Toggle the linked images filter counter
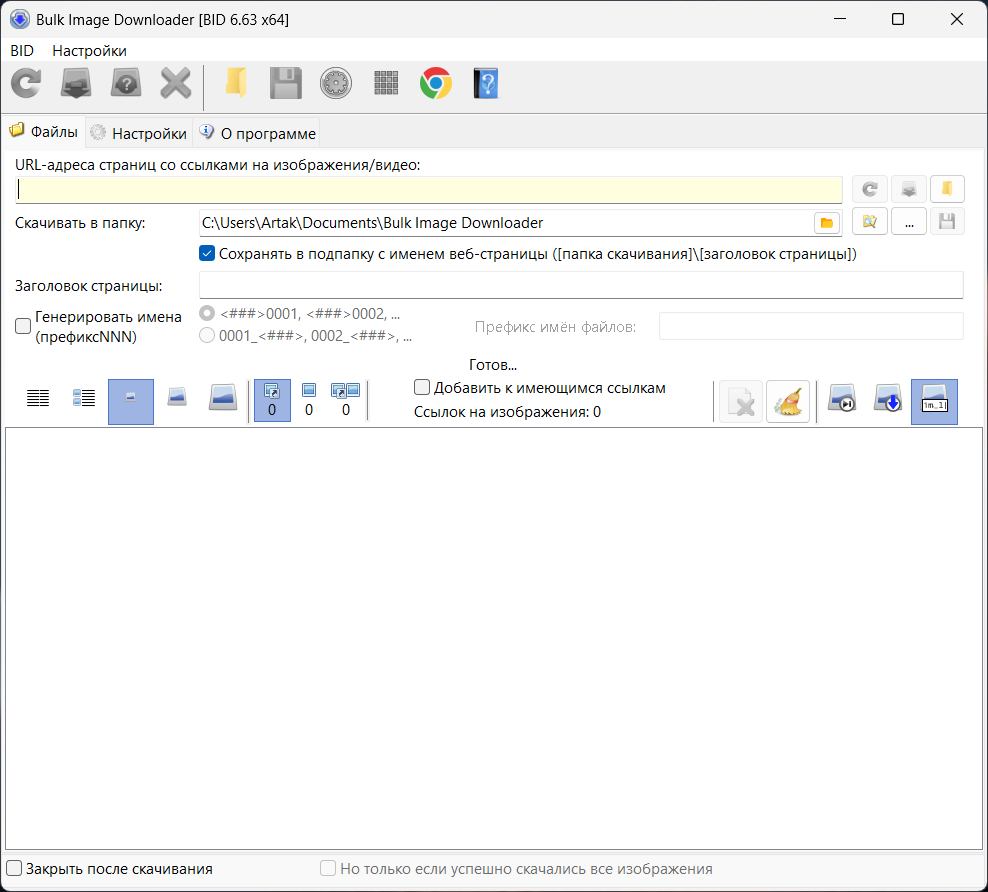988x892 pixels. coord(272,401)
